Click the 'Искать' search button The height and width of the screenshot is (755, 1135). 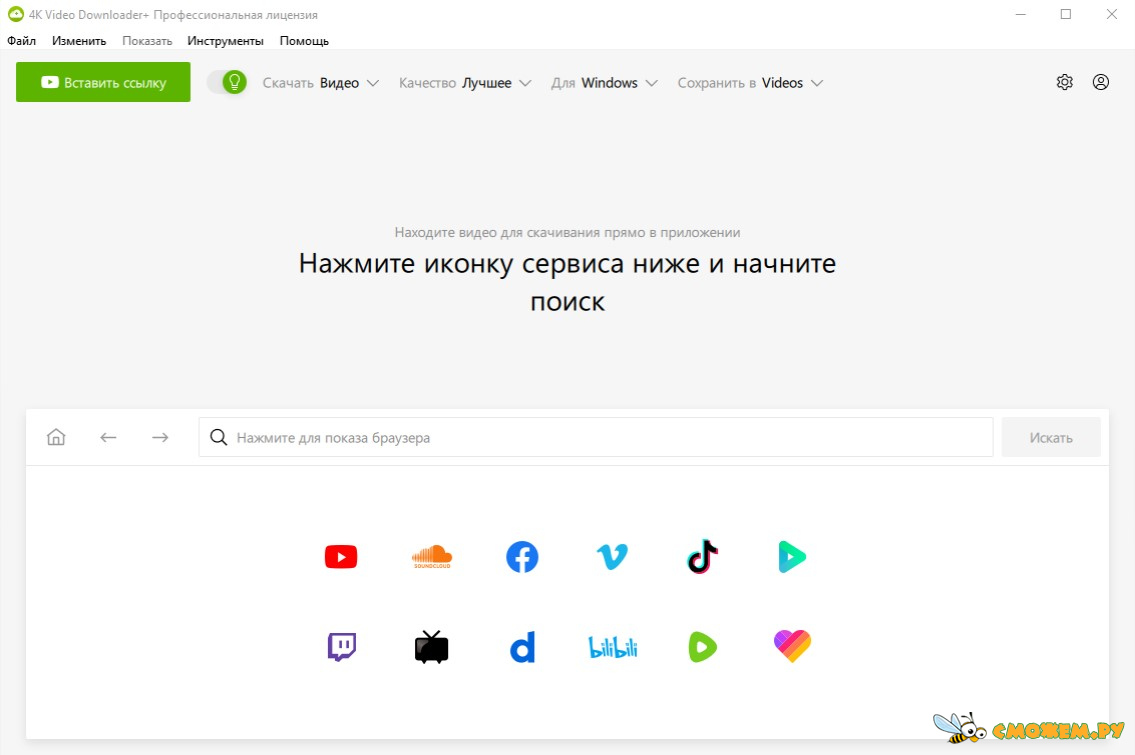point(1051,437)
